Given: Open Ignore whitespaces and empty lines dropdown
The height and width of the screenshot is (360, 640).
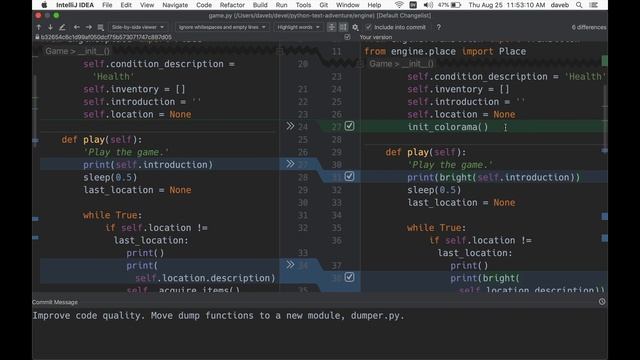Looking at the screenshot, I should tap(222, 27).
